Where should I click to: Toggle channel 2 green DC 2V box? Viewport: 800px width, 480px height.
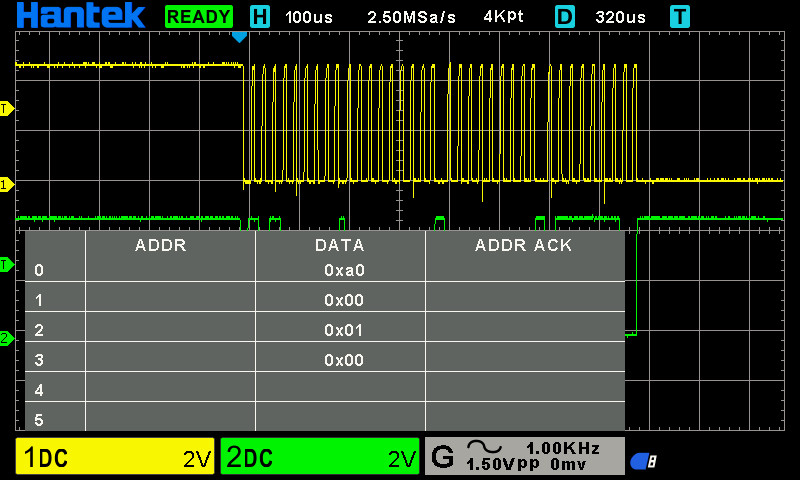coord(320,458)
